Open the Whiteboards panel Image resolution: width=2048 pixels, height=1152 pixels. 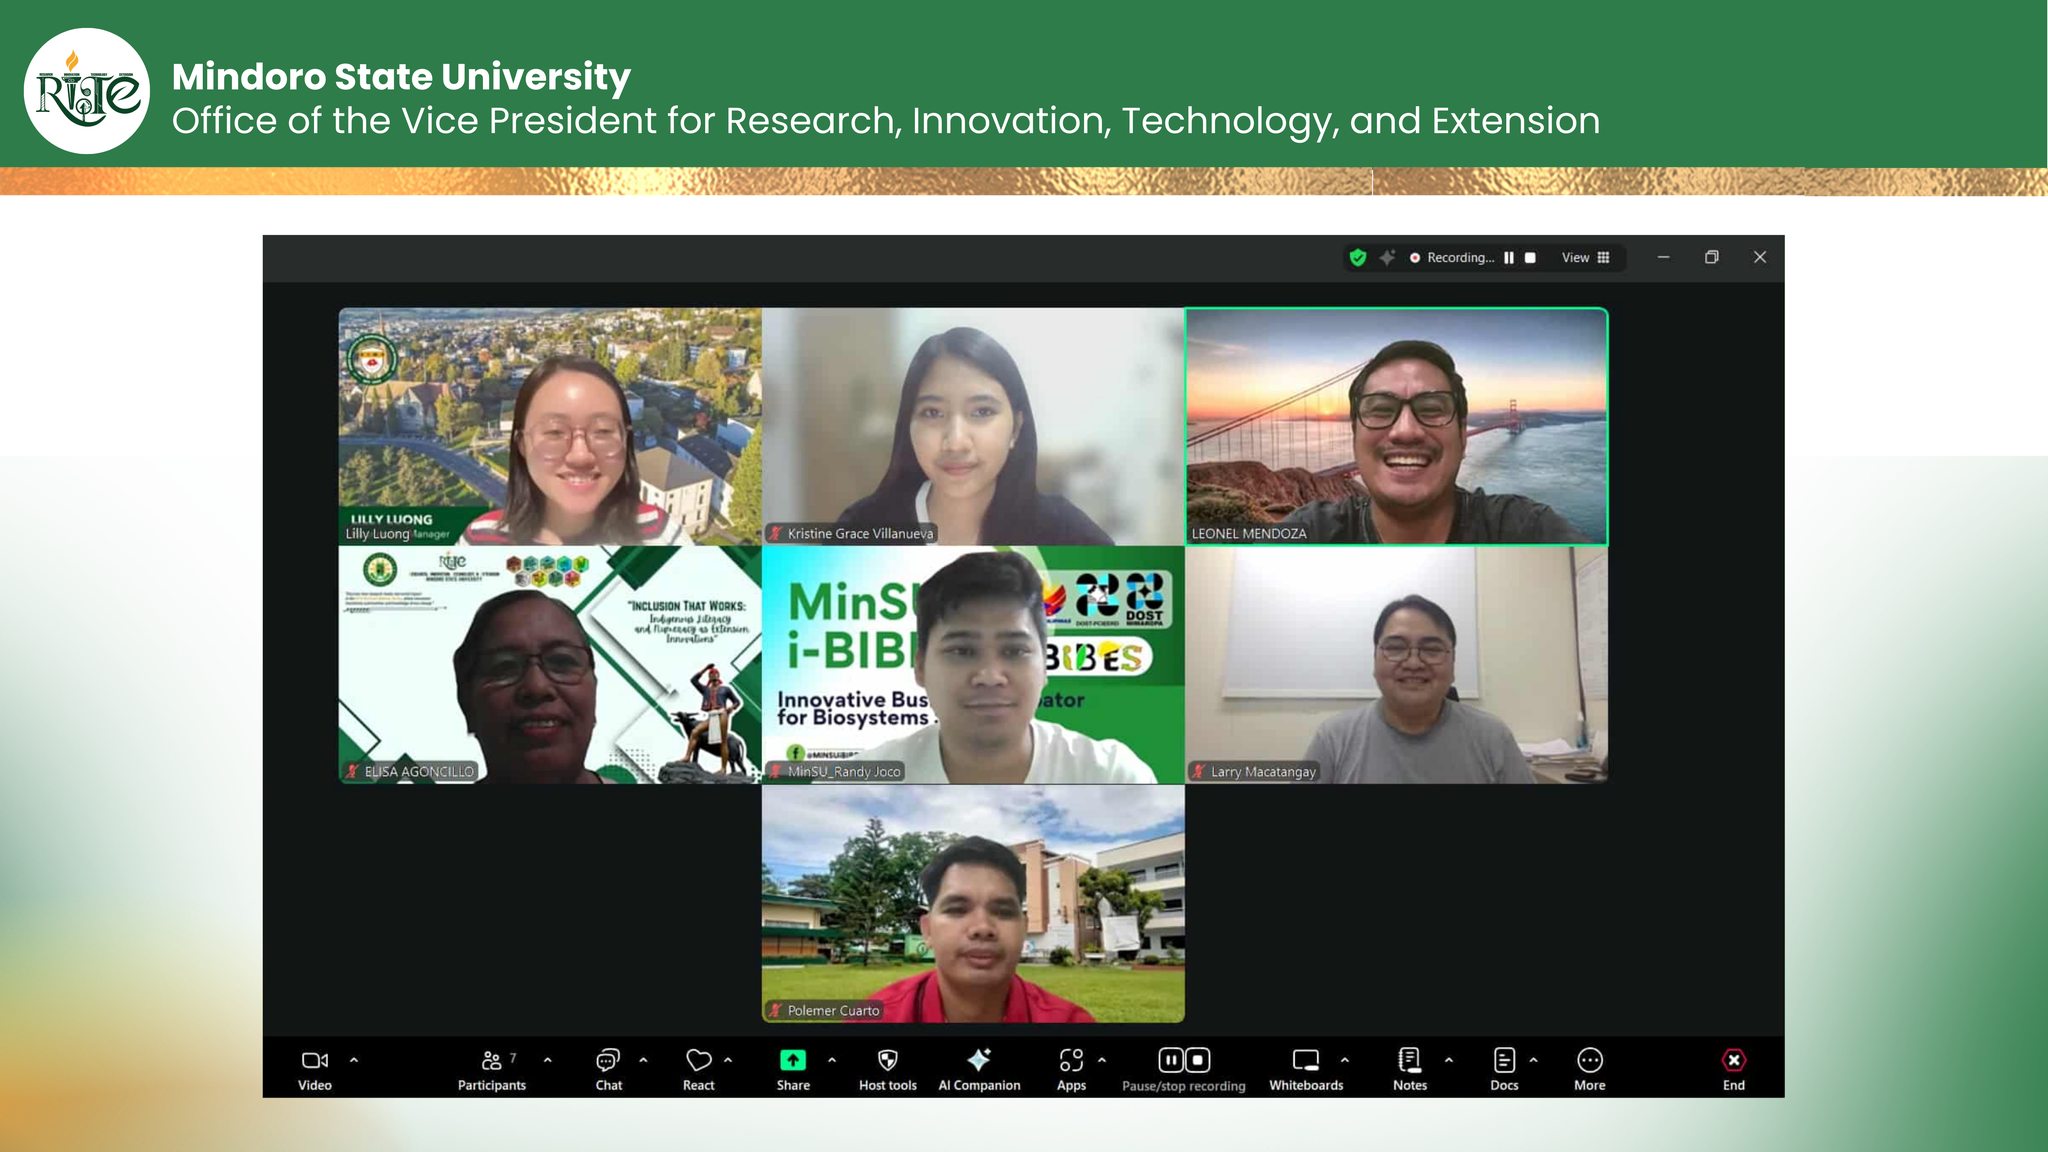1307,1062
